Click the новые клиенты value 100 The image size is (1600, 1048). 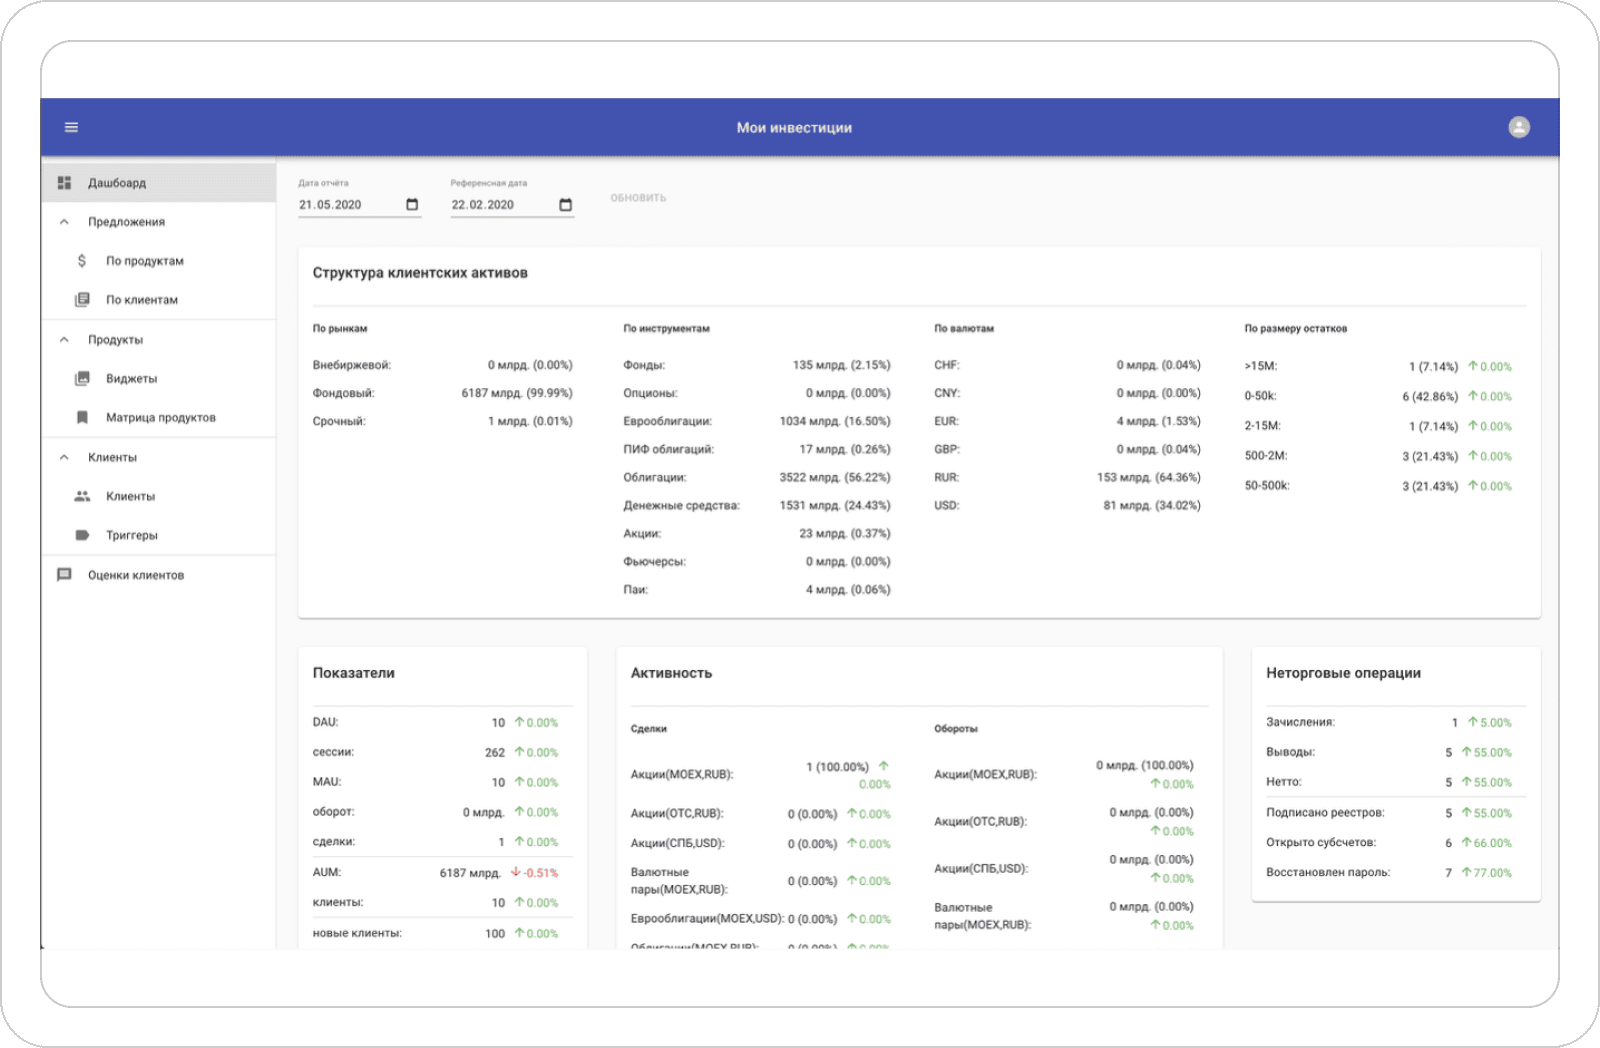pos(495,933)
